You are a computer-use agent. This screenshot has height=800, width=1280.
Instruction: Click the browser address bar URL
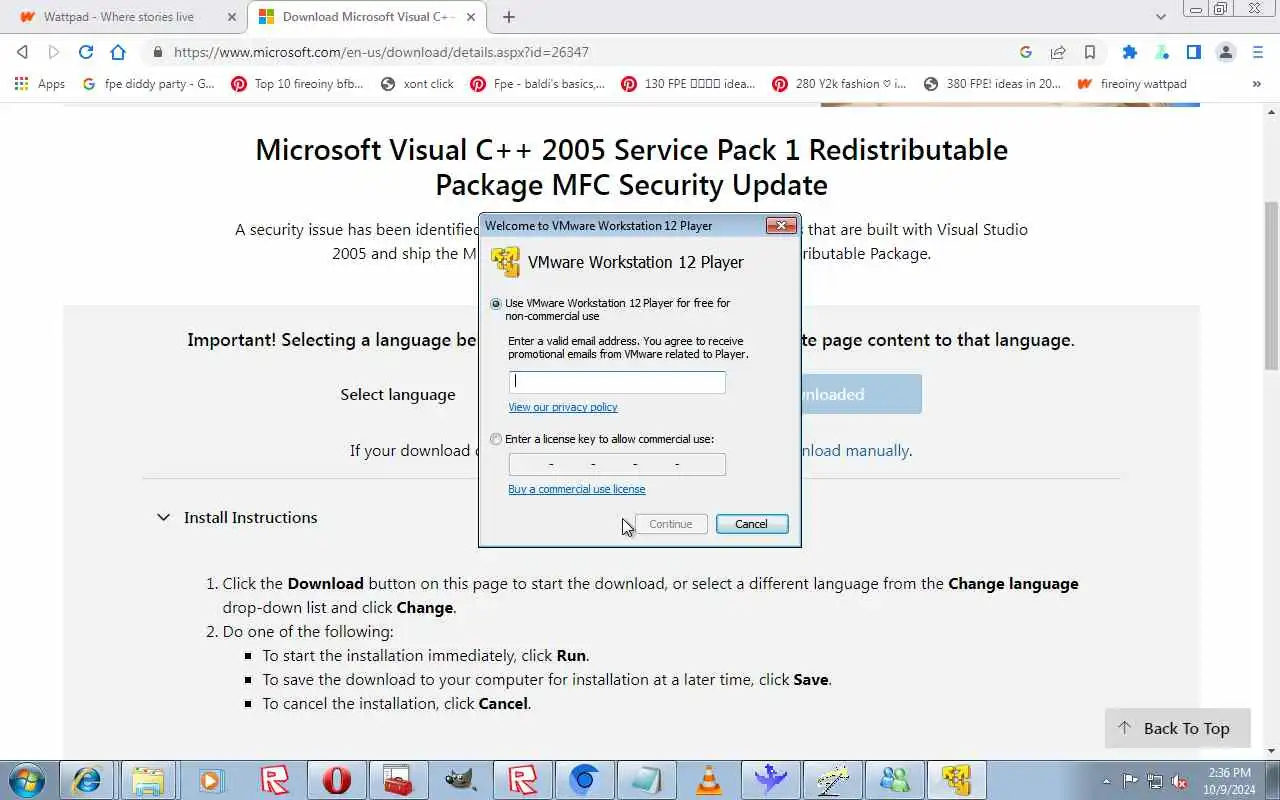tap(381, 52)
